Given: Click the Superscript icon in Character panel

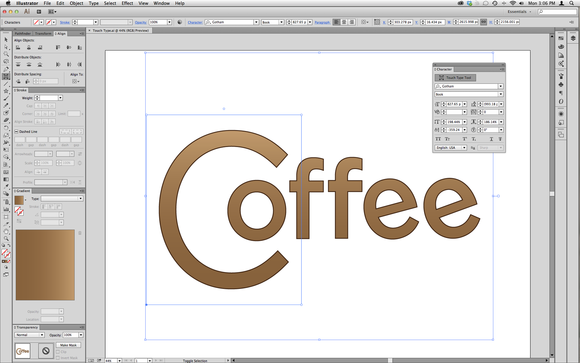Looking at the screenshot, I should [465, 139].
